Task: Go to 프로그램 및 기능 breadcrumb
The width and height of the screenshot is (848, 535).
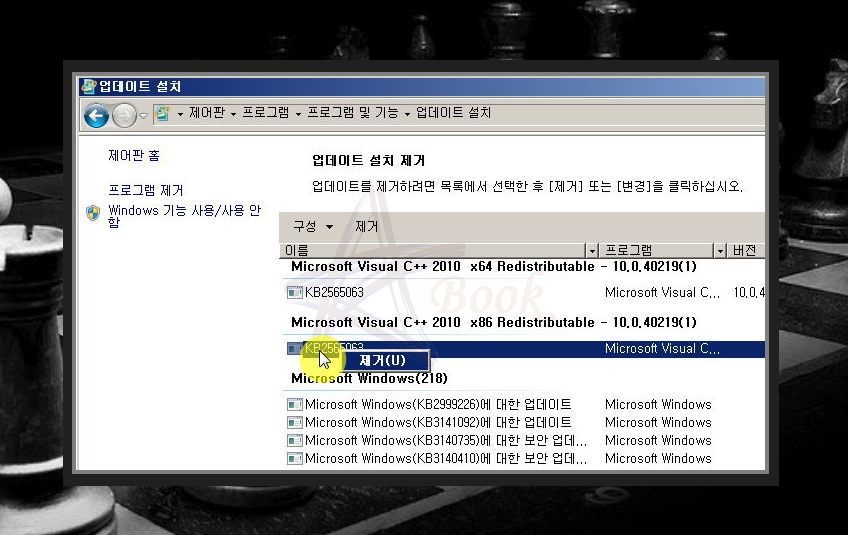Action: coord(353,113)
